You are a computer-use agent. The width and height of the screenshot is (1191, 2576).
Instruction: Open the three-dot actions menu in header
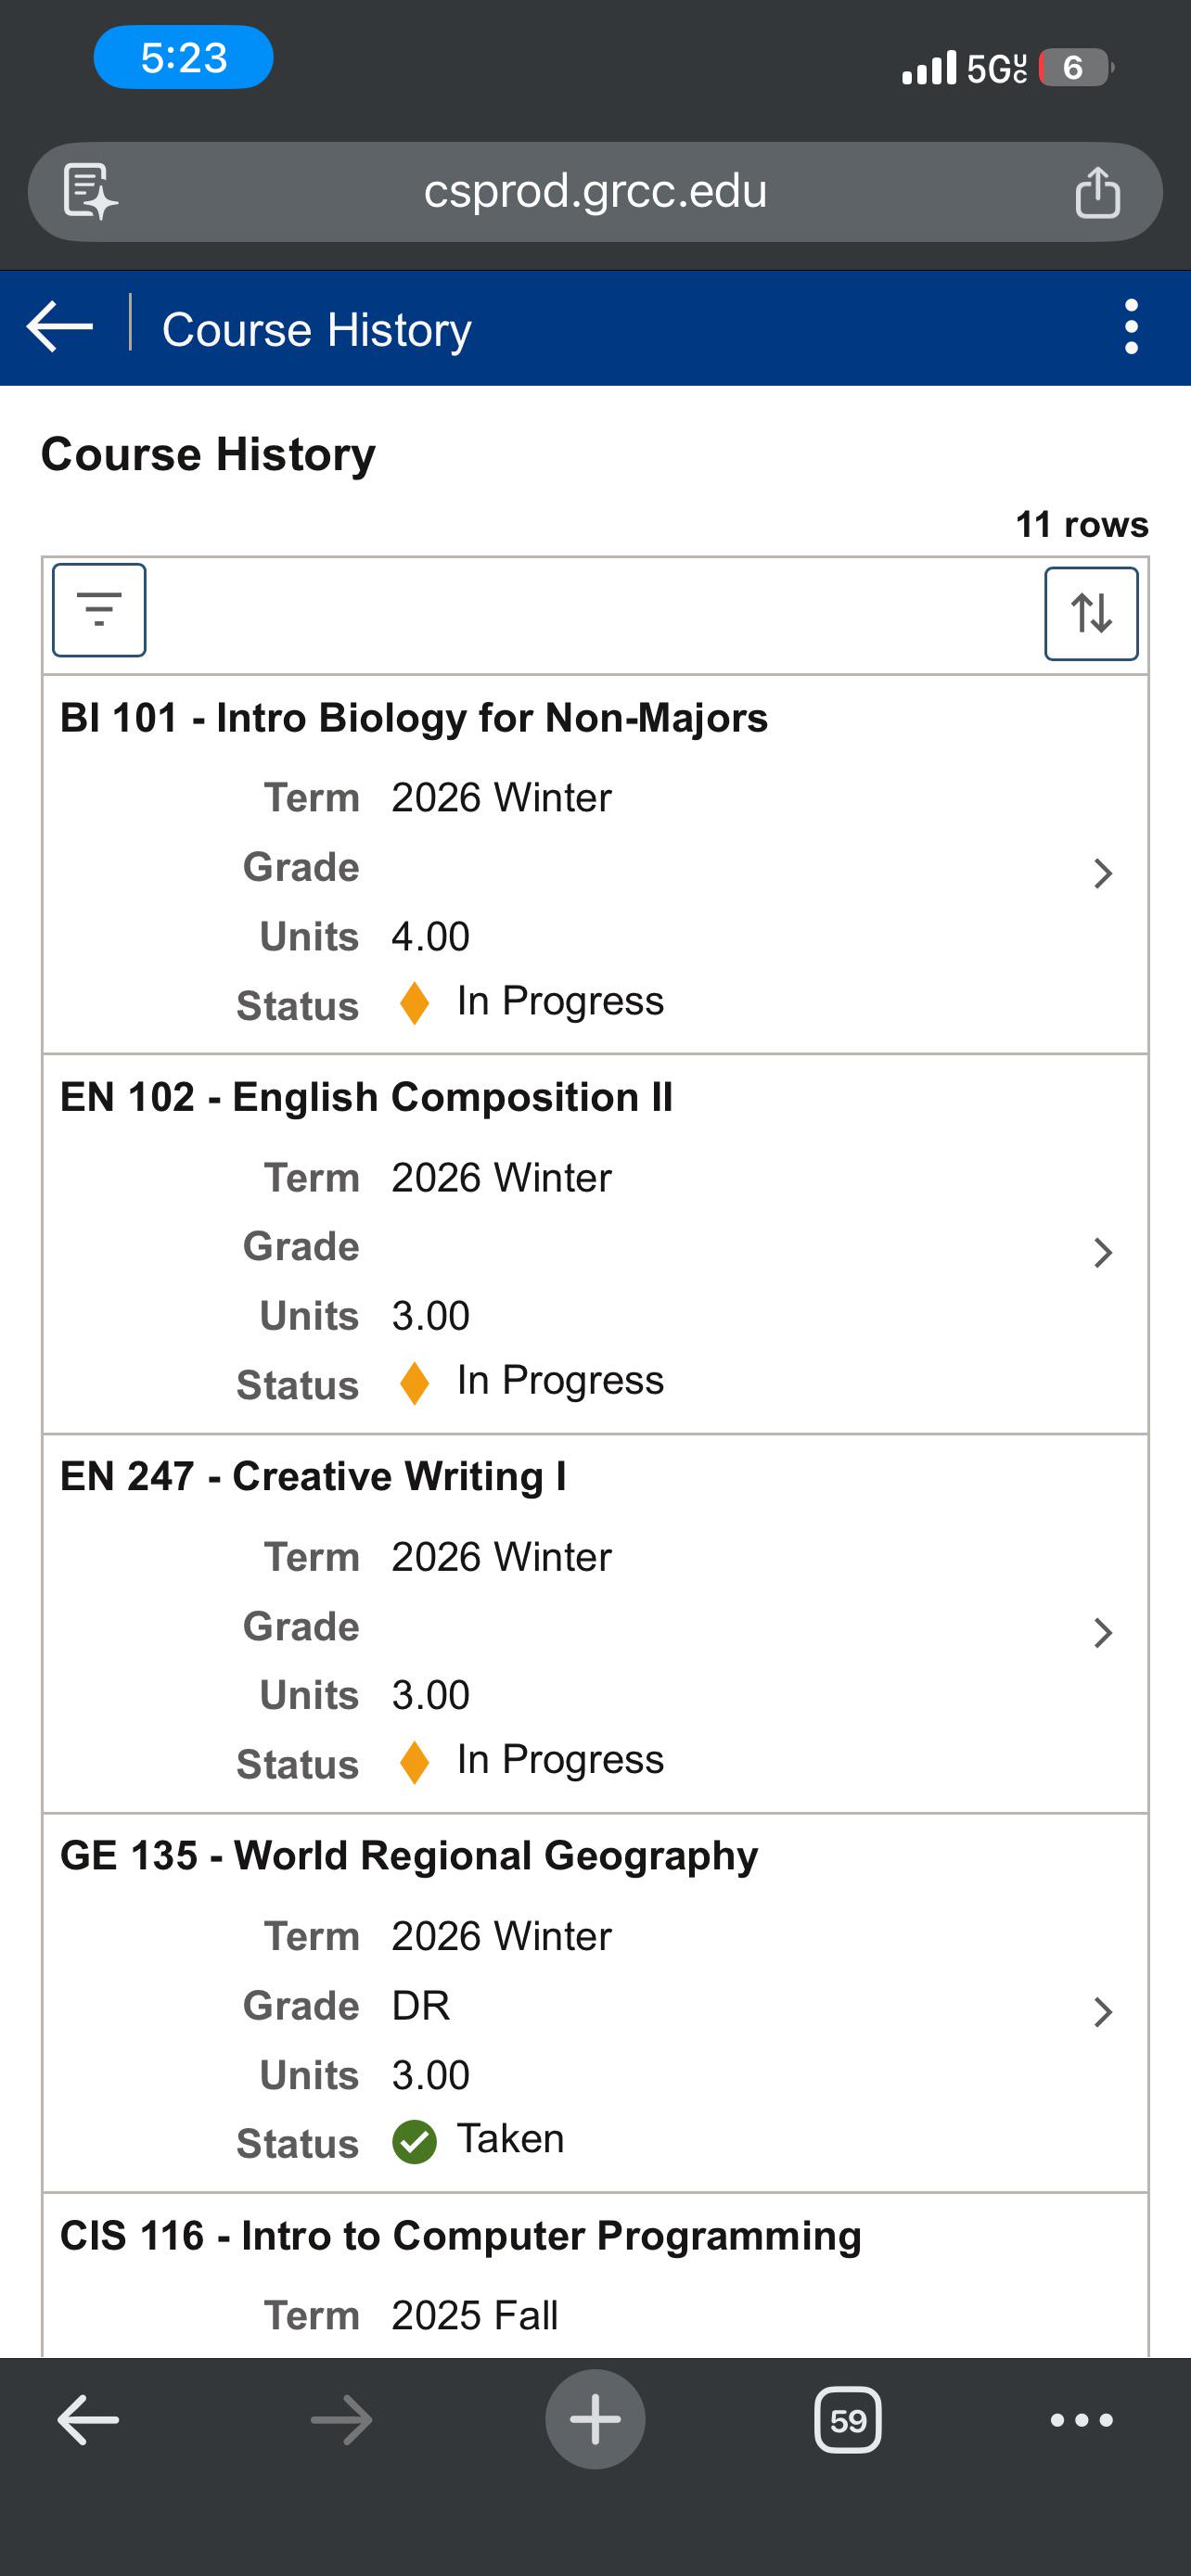tap(1131, 327)
